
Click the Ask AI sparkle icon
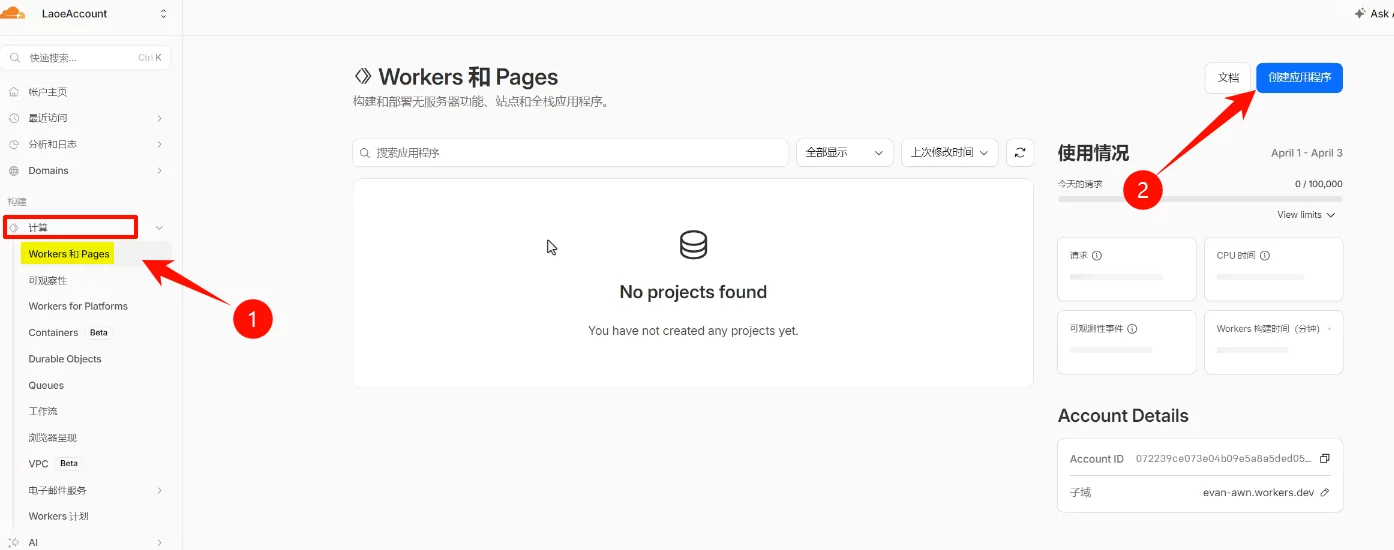click(1359, 14)
